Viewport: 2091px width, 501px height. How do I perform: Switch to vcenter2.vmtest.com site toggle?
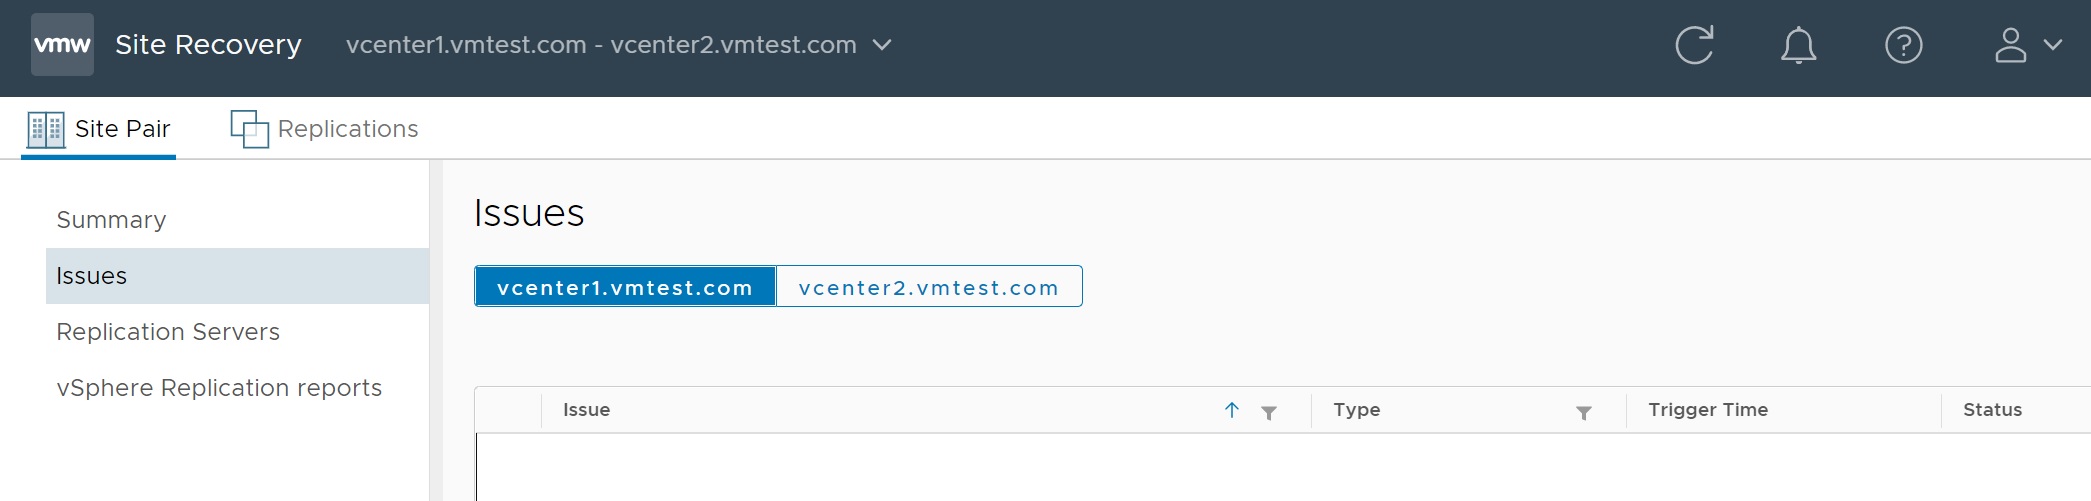(928, 287)
